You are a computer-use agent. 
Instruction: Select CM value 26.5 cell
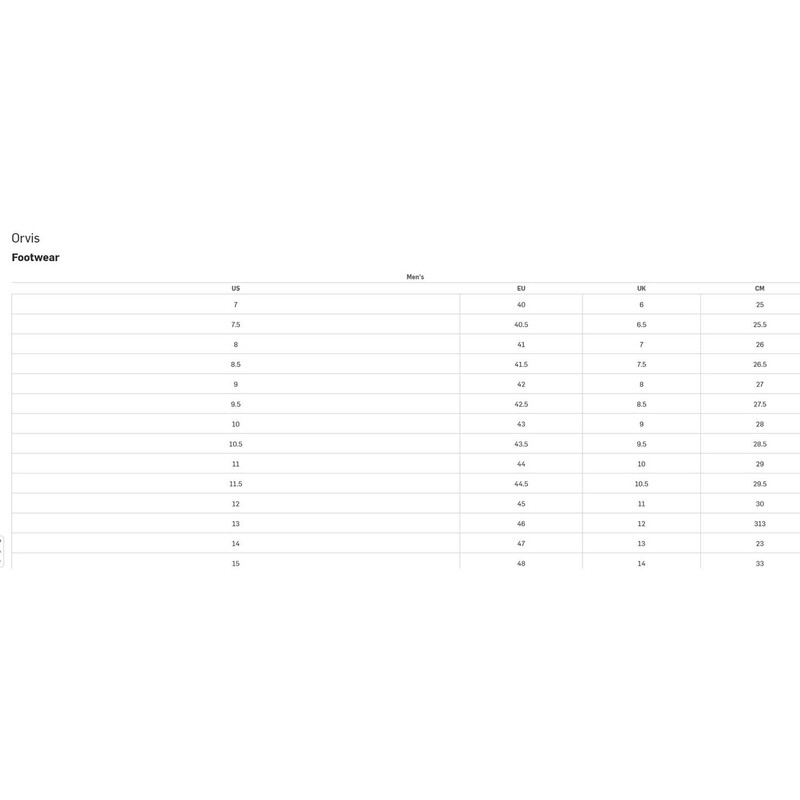point(759,364)
